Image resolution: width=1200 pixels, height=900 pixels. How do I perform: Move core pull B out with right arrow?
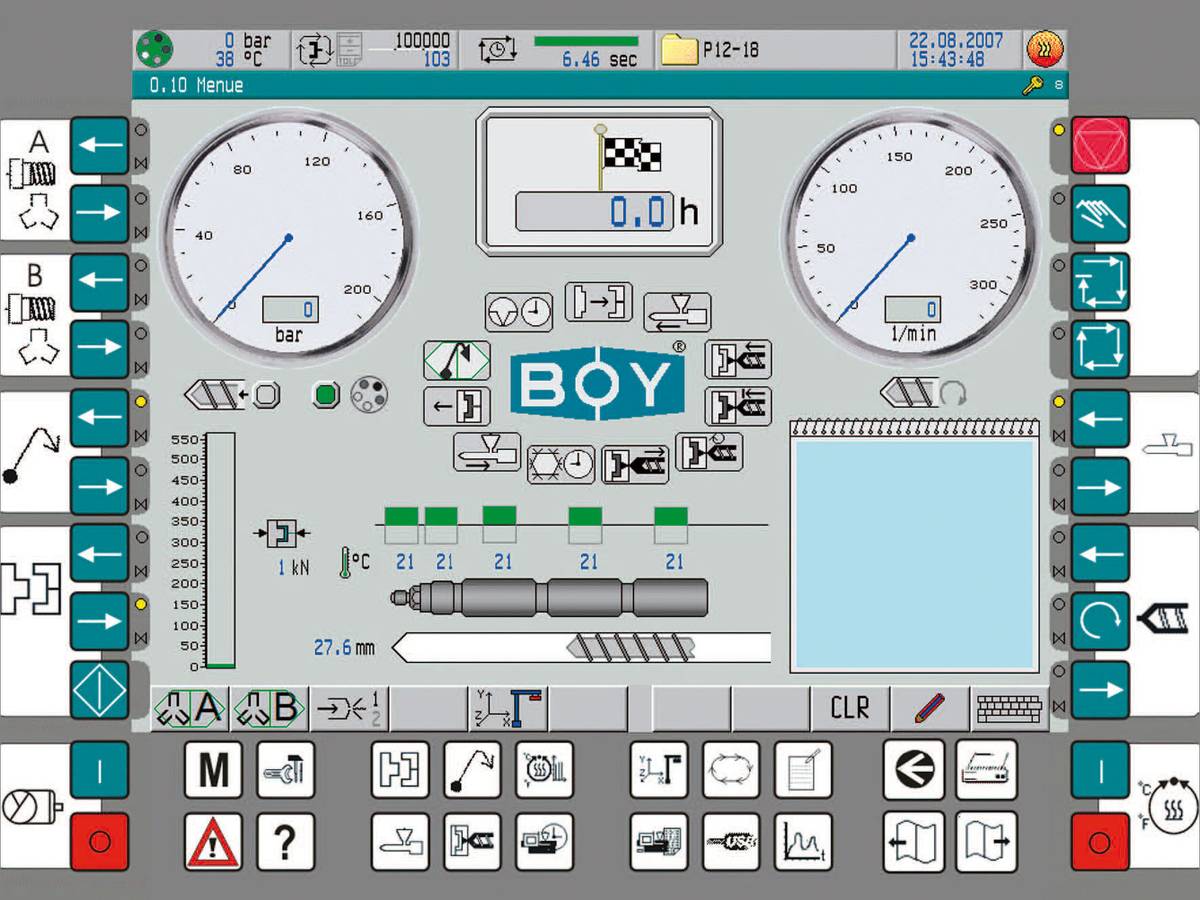(99, 350)
